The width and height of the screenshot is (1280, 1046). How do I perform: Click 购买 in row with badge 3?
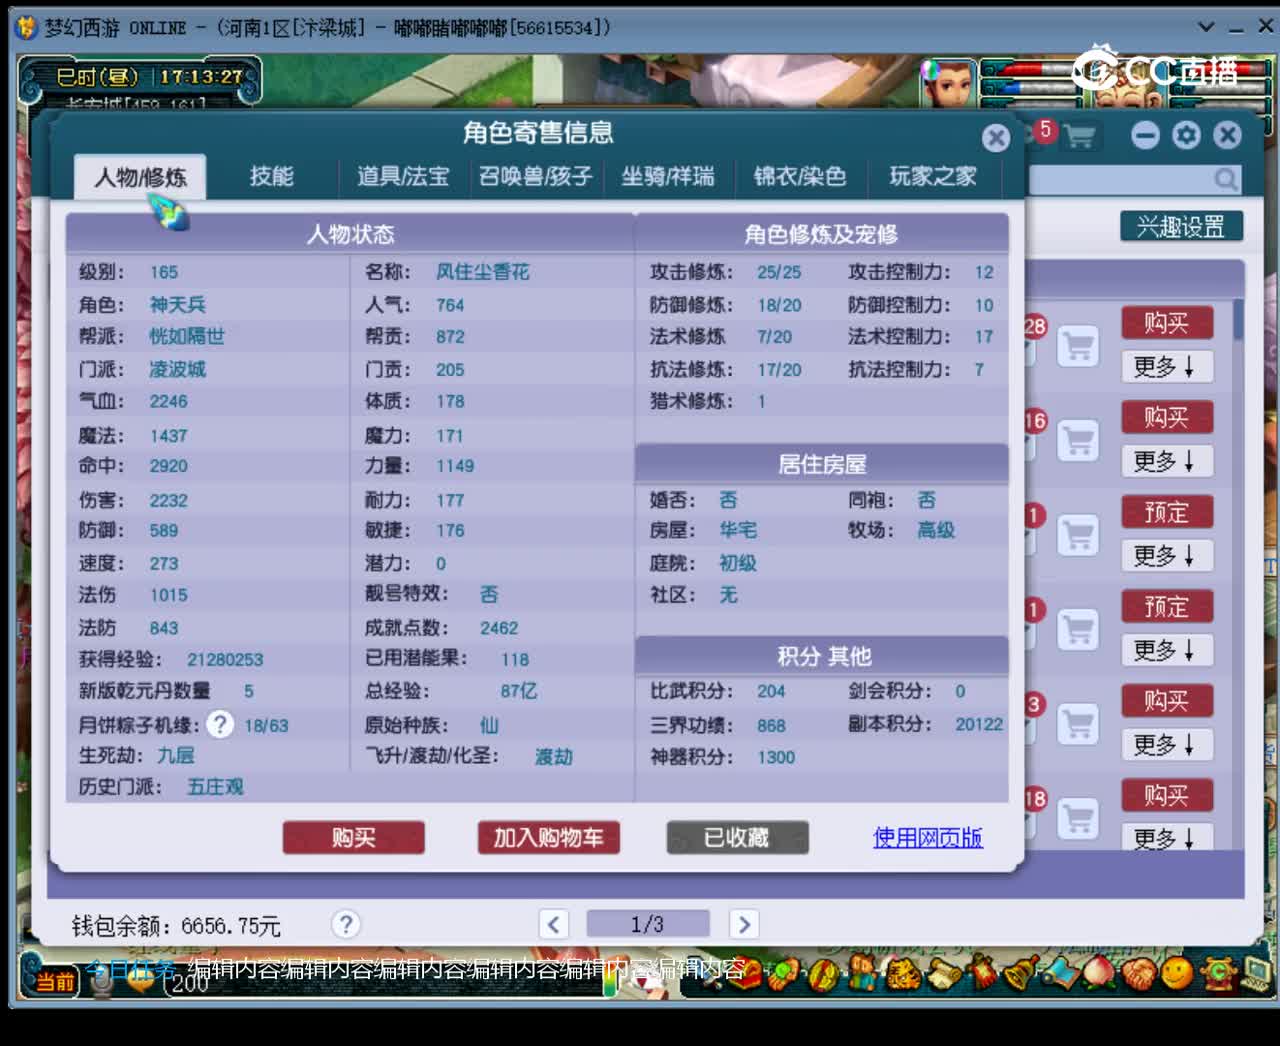click(x=1166, y=700)
